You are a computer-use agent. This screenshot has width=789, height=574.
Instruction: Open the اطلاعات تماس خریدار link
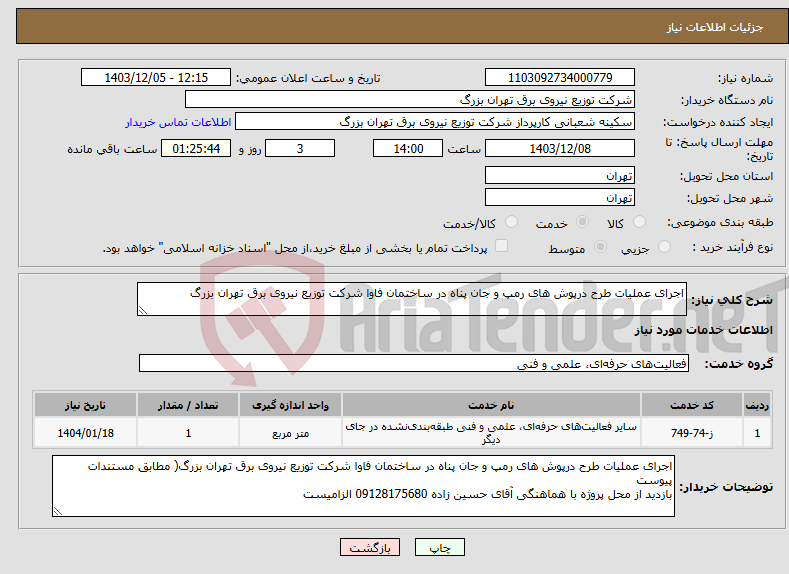tap(178, 122)
